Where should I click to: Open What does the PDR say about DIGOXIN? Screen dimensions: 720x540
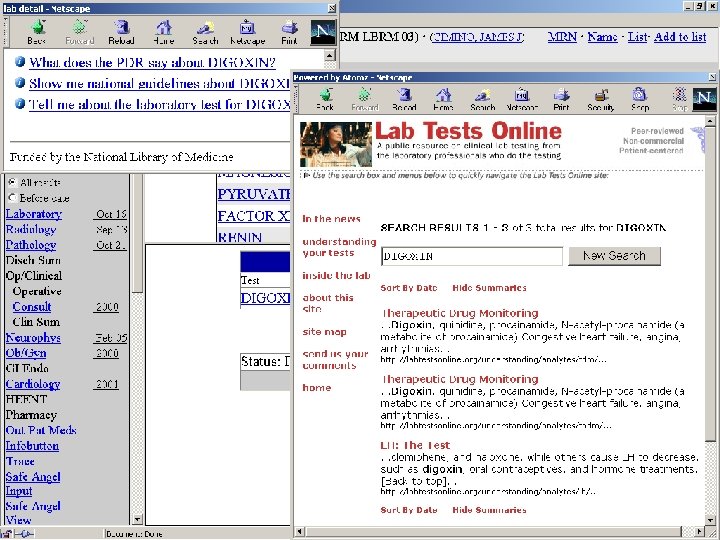(152, 62)
